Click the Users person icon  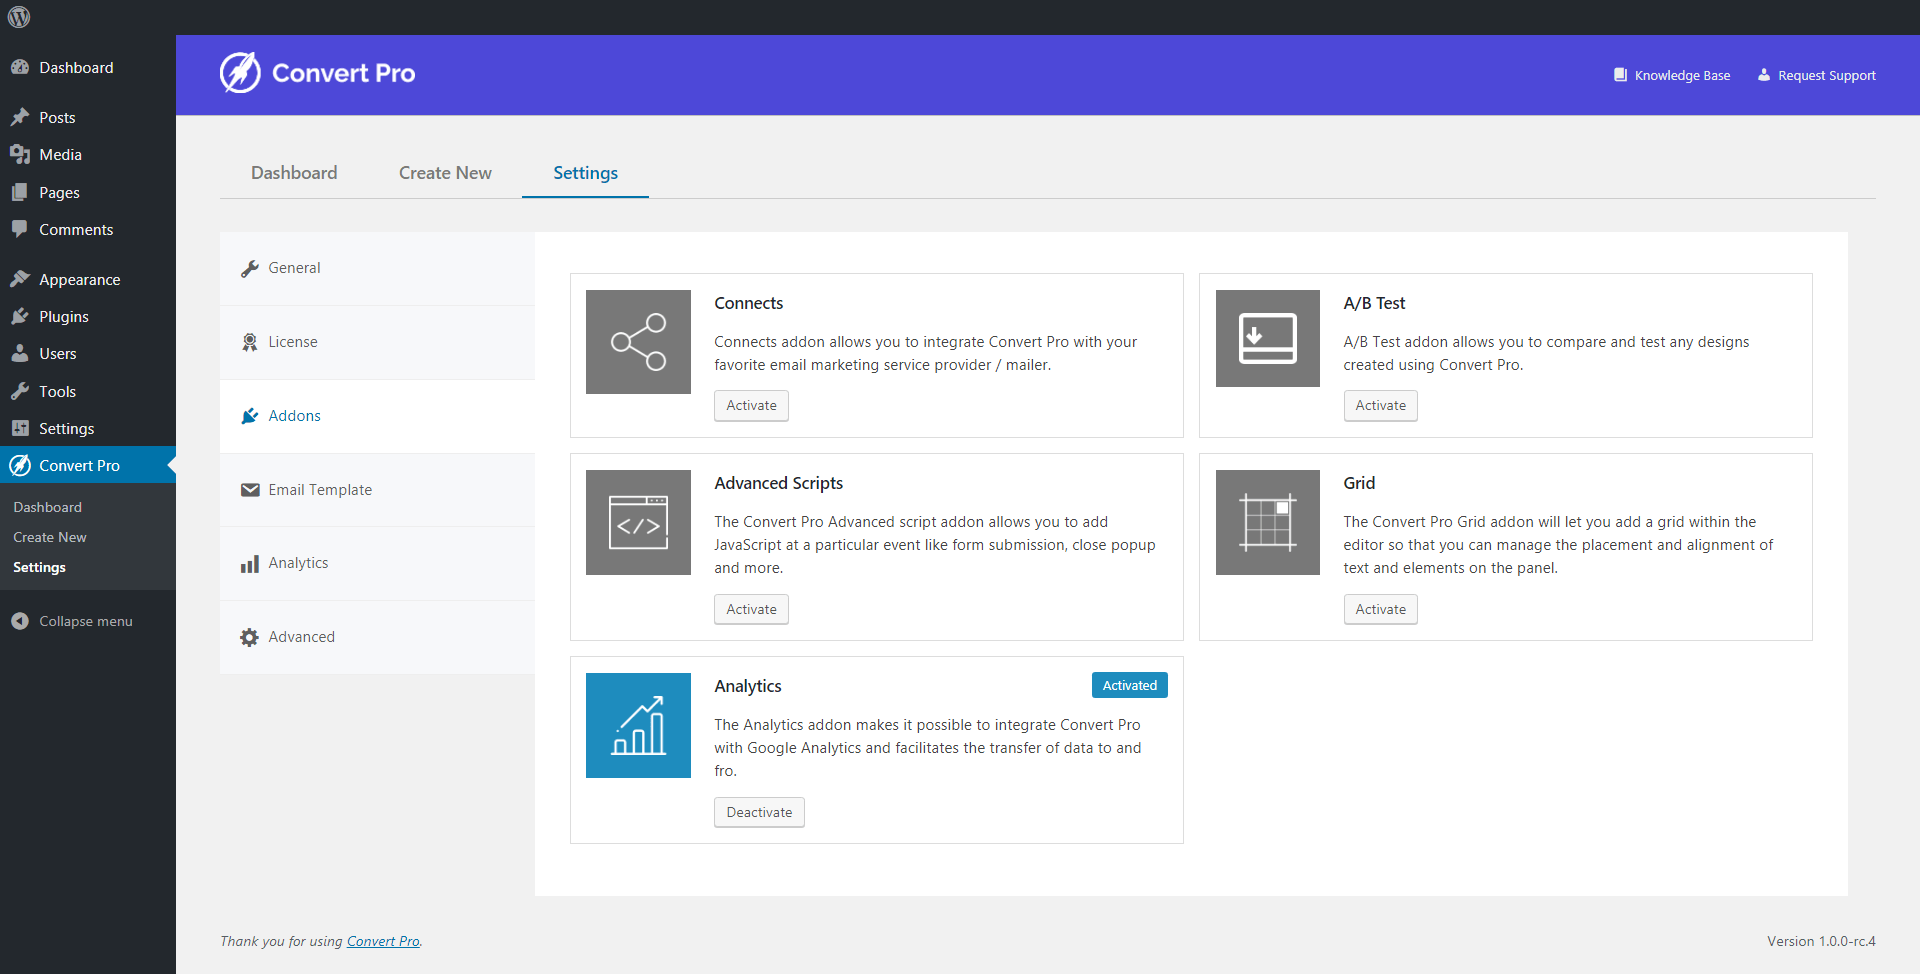[x=20, y=353]
